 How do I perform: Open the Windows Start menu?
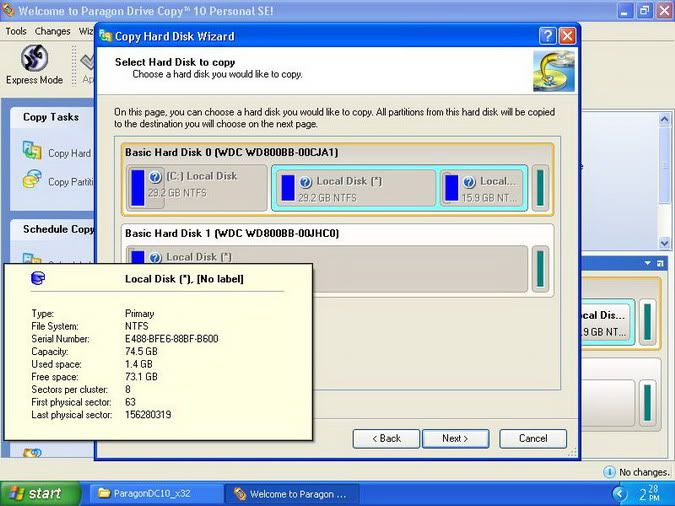pos(40,494)
